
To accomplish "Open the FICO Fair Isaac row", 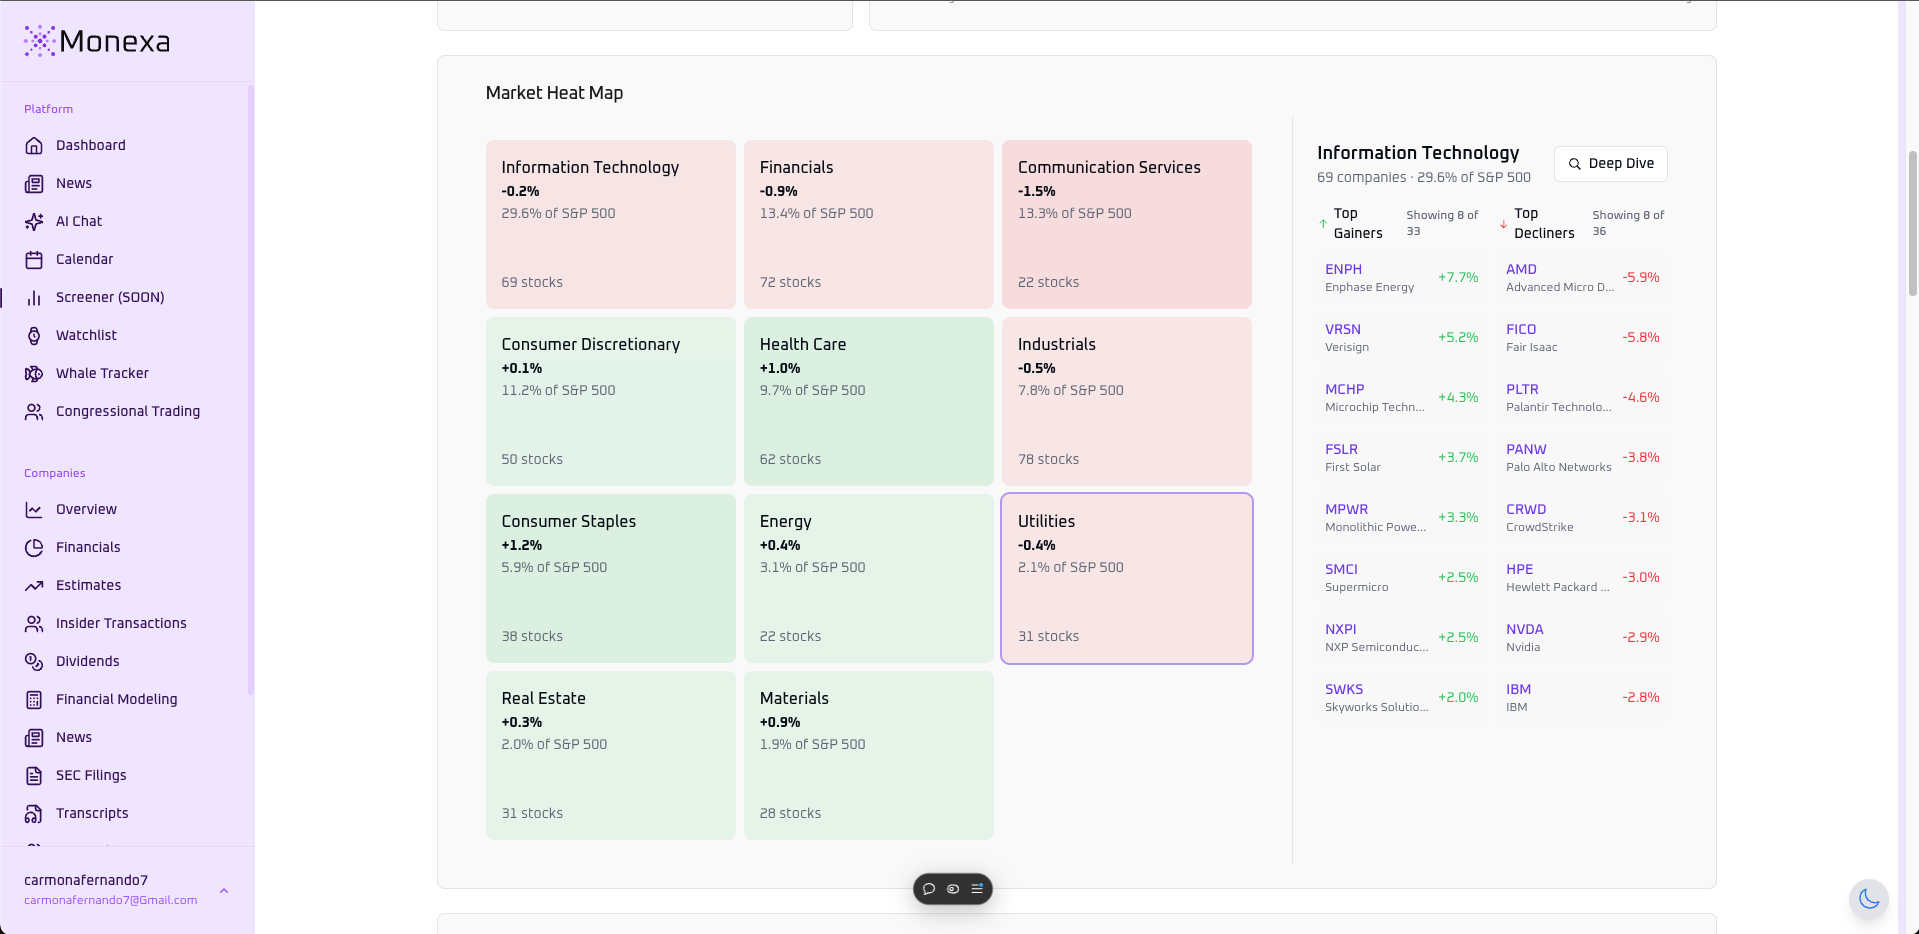I will [1583, 338].
